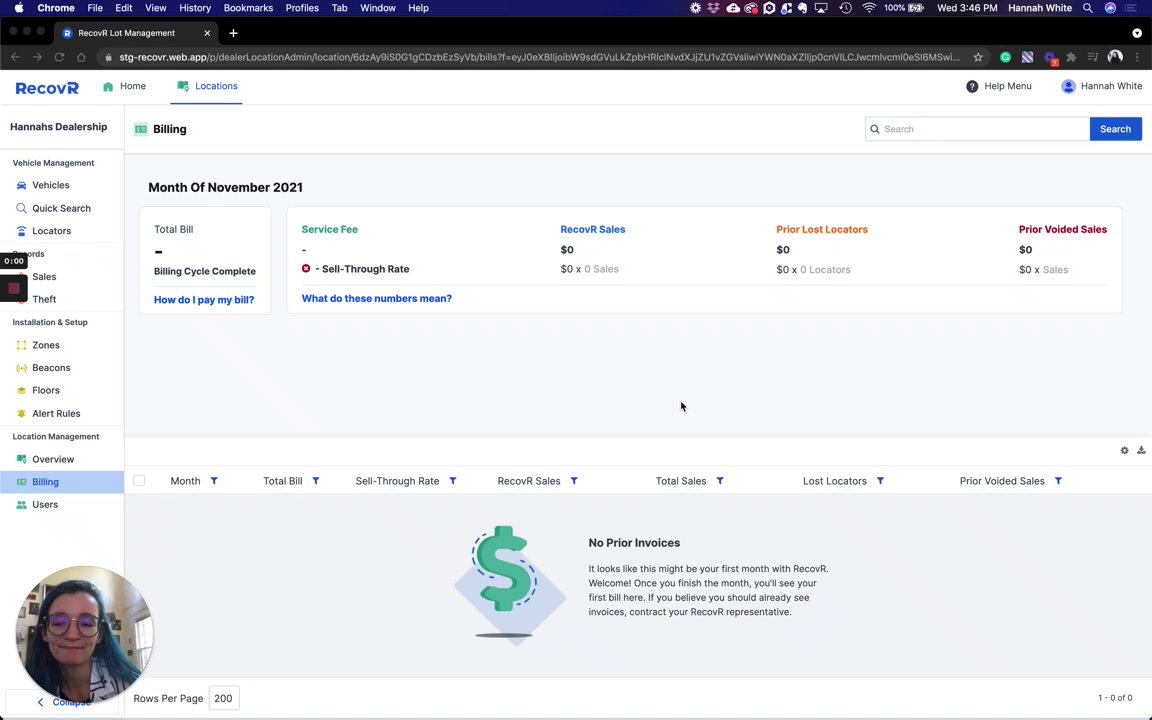The width and height of the screenshot is (1152, 720).
Task: Click Chrome's home button
Action: [x=81, y=57]
